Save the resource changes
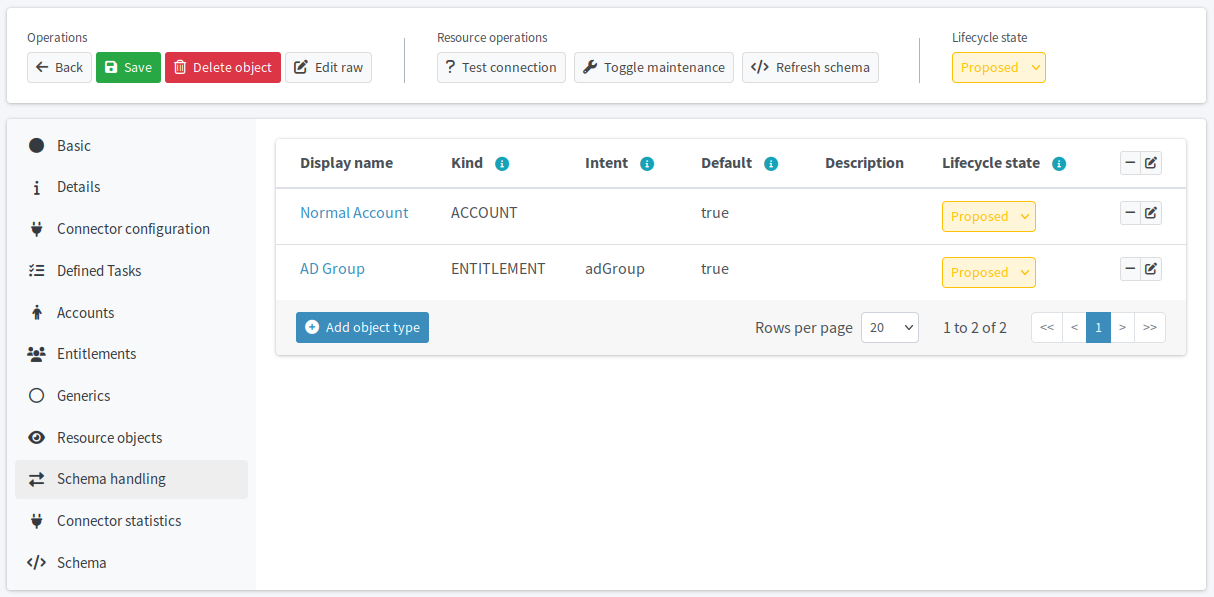The image size is (1214, 597). (x=128, y=67)
